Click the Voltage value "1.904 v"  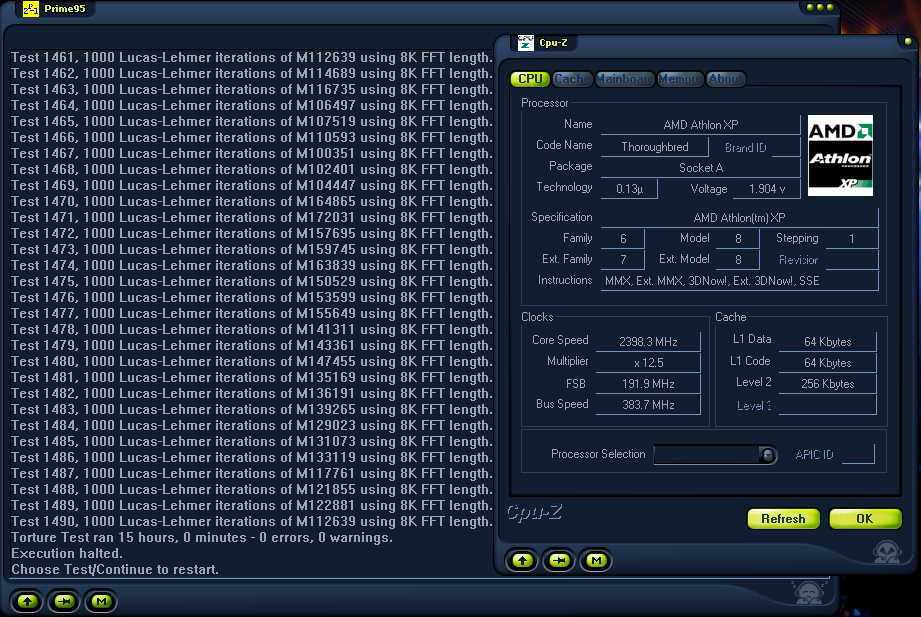pos(767,189)
